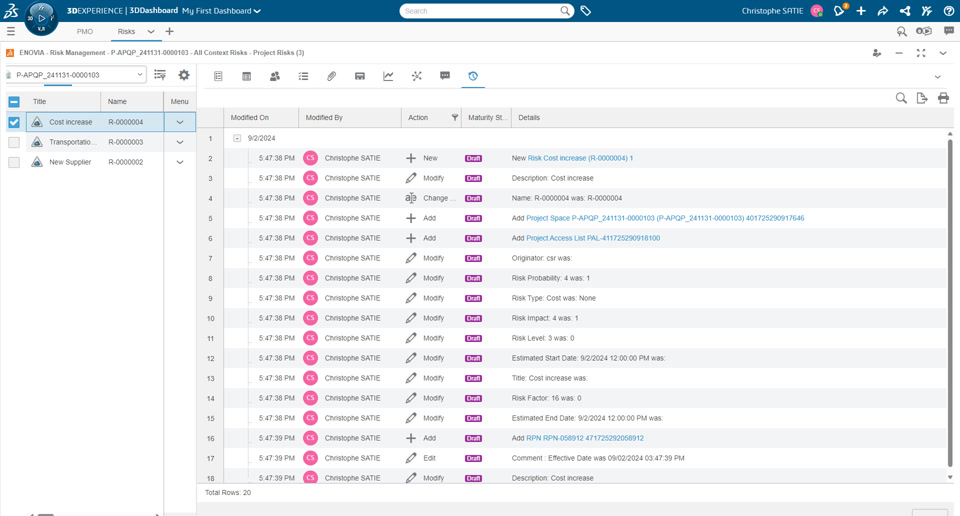Click the R-0000003 name cell

[126, 143]
